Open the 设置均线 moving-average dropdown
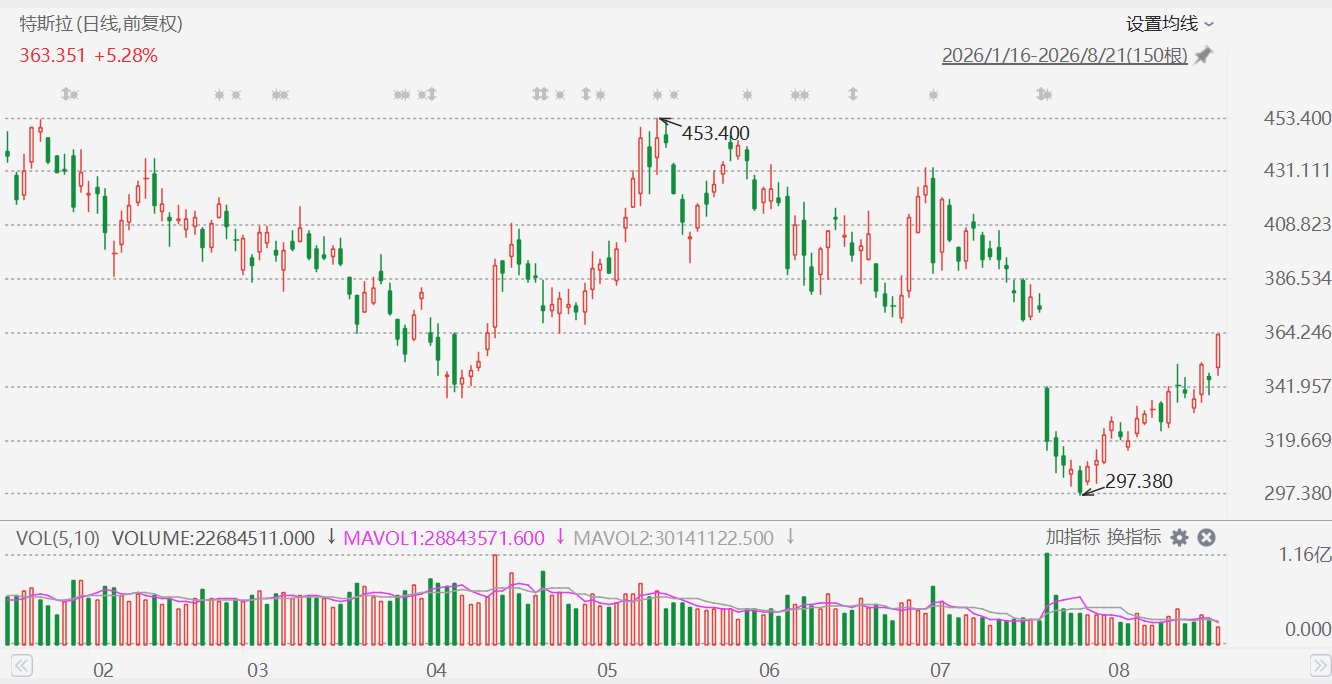The image size is (1332, 684). [1170, 23]
